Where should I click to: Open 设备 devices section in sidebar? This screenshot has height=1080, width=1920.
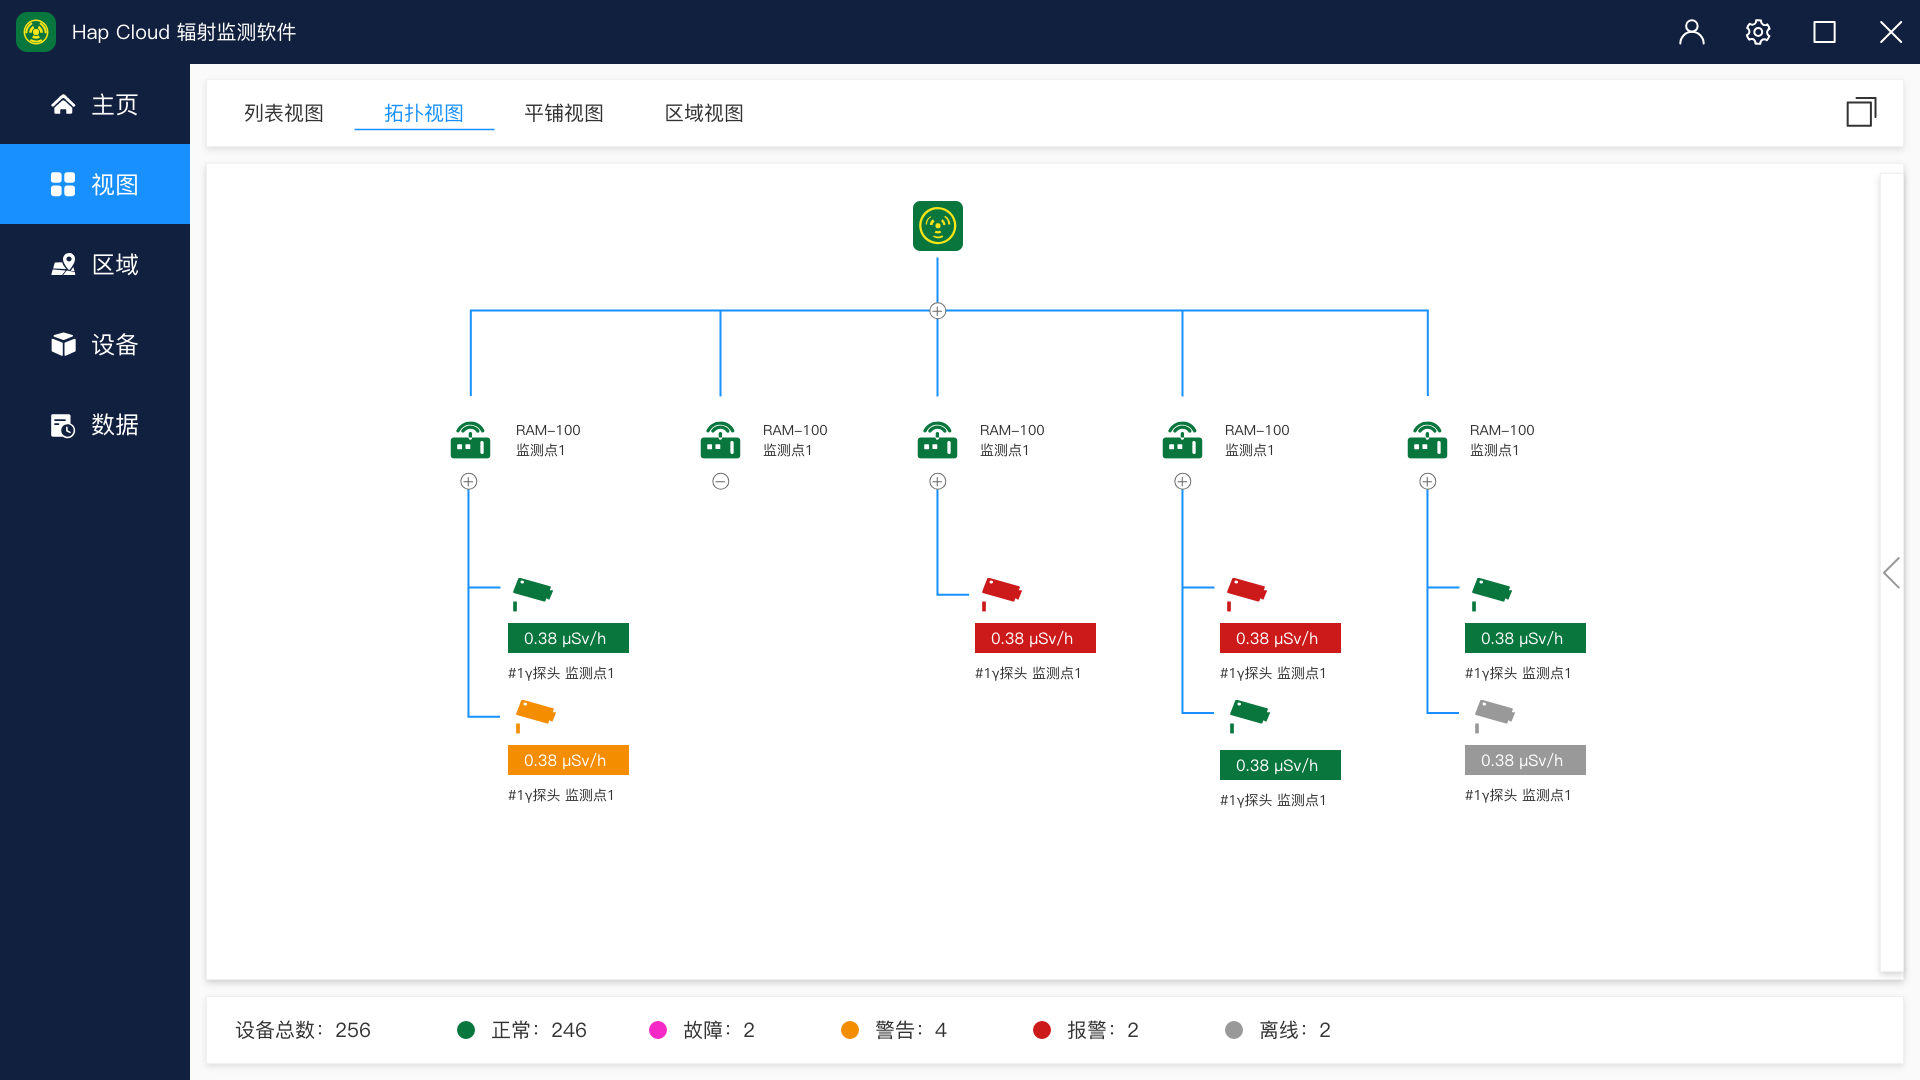pos(95,344)
